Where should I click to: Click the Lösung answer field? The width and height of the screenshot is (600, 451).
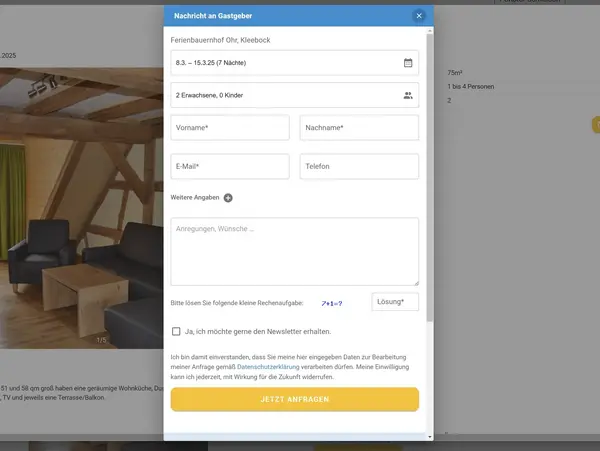[x=395, y=302]
